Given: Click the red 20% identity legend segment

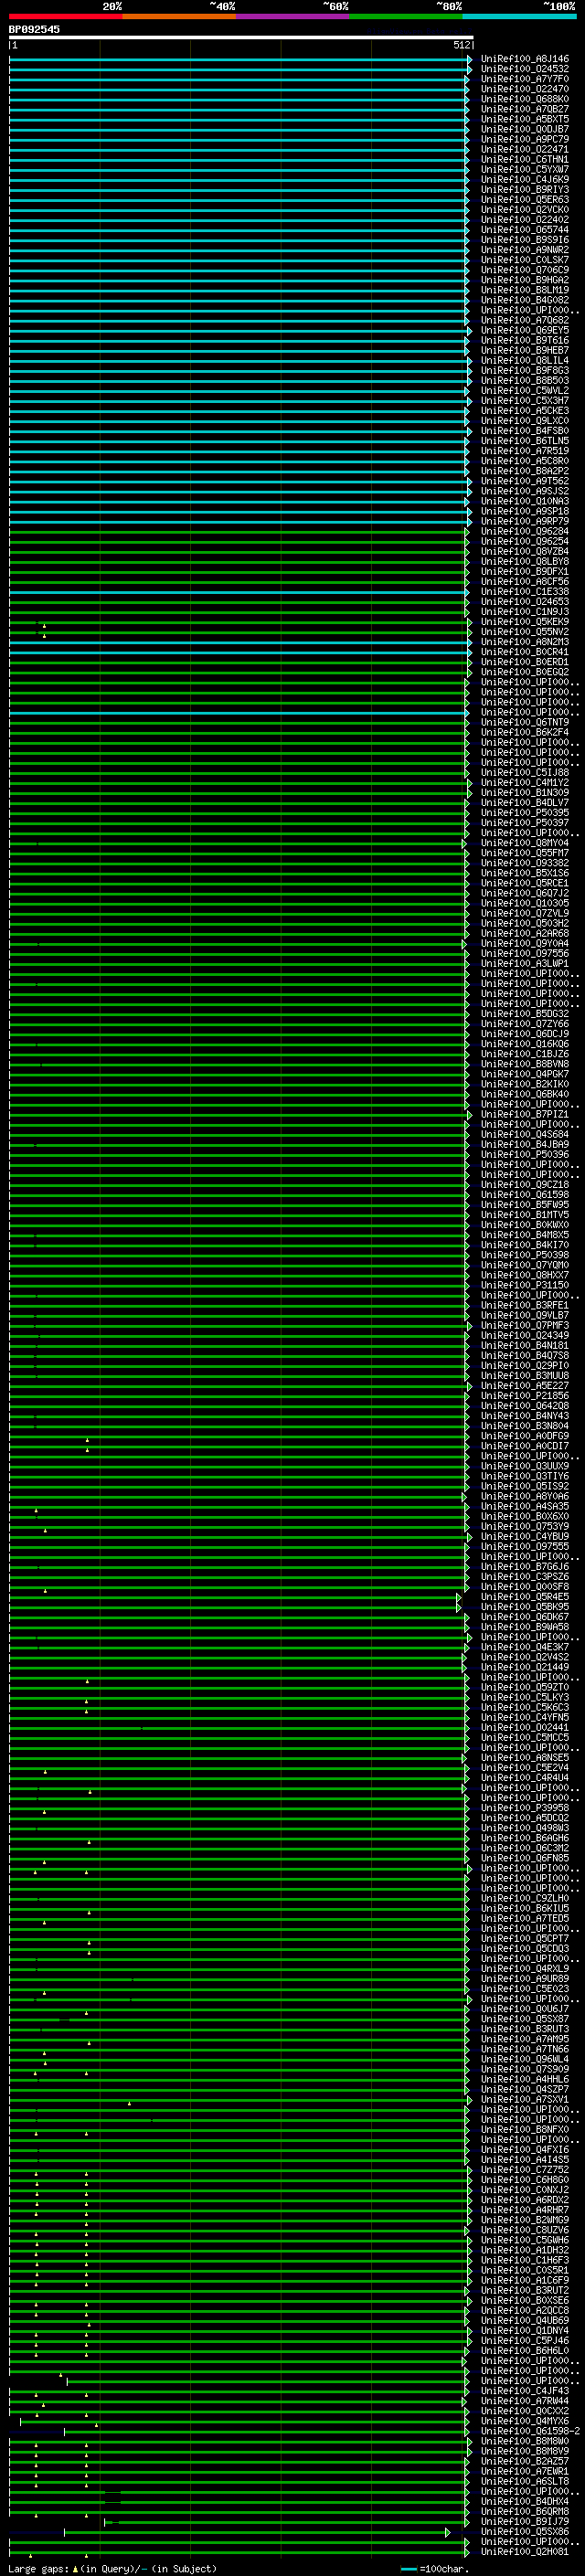Looking at the screenshot, I should pyautogui.click(x=66, y=17).
